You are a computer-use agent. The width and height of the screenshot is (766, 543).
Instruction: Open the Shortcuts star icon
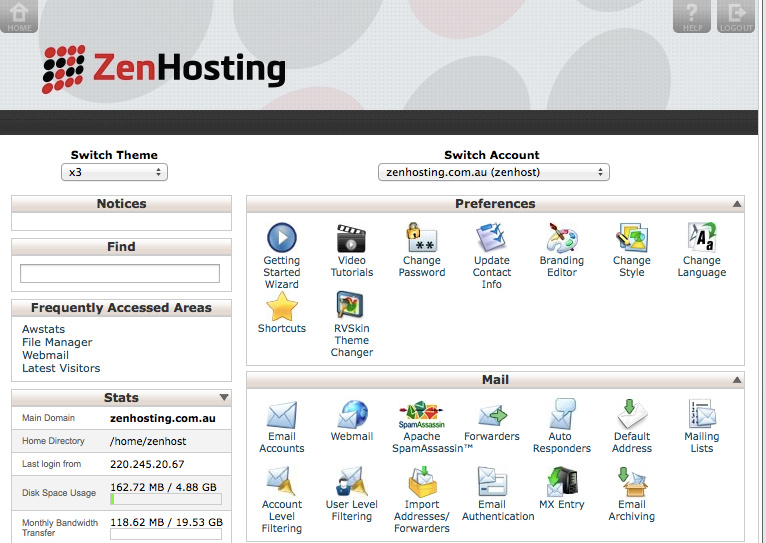pyautogui.click(x=281, y=306)
